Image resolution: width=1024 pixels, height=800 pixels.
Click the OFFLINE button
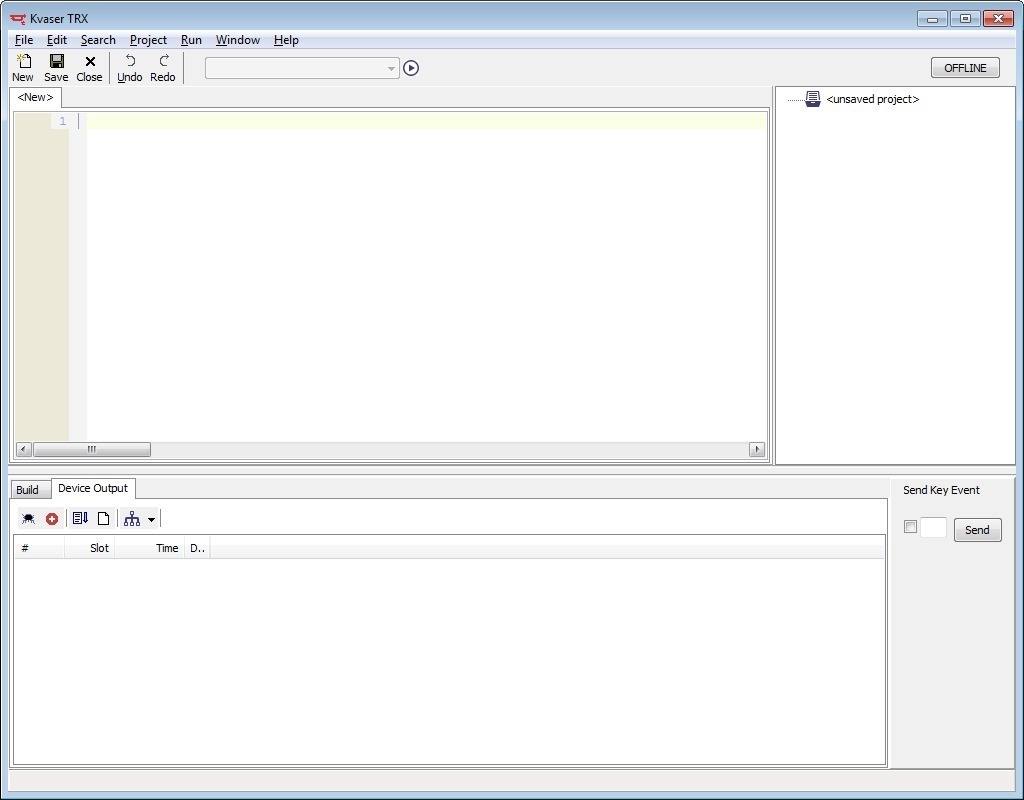[964, 68]
